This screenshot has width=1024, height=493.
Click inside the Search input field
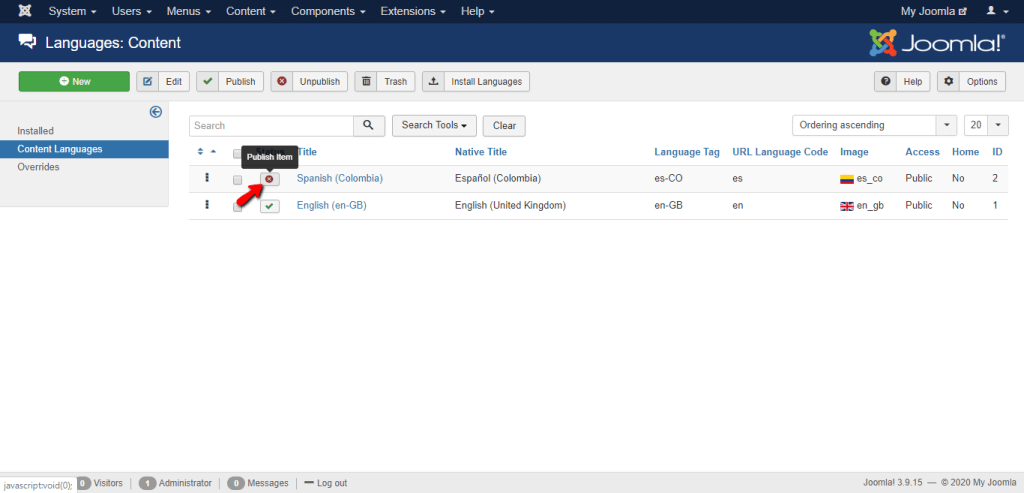(271, 126)
